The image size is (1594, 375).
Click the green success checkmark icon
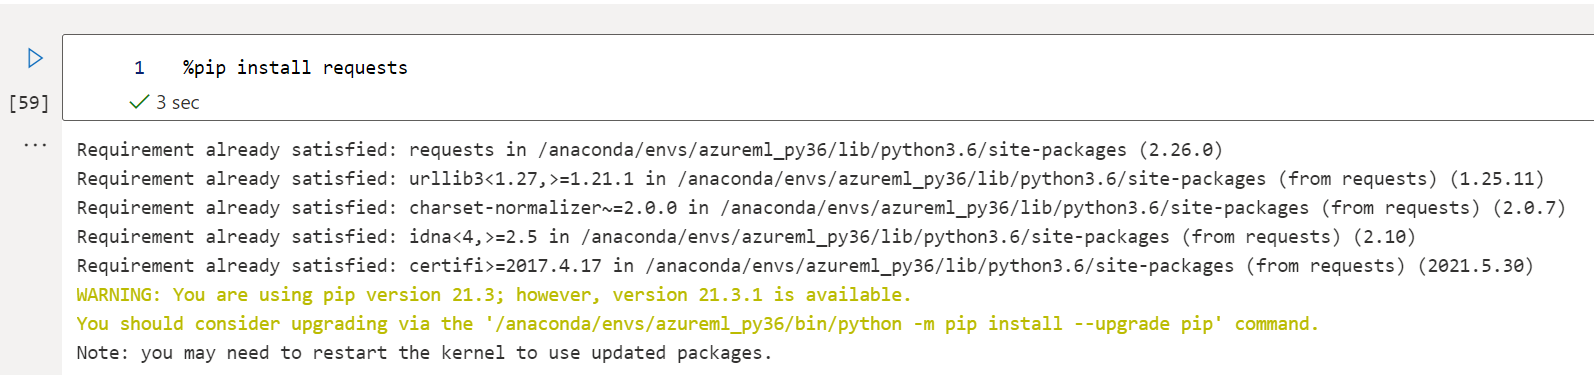click(139, 102)
